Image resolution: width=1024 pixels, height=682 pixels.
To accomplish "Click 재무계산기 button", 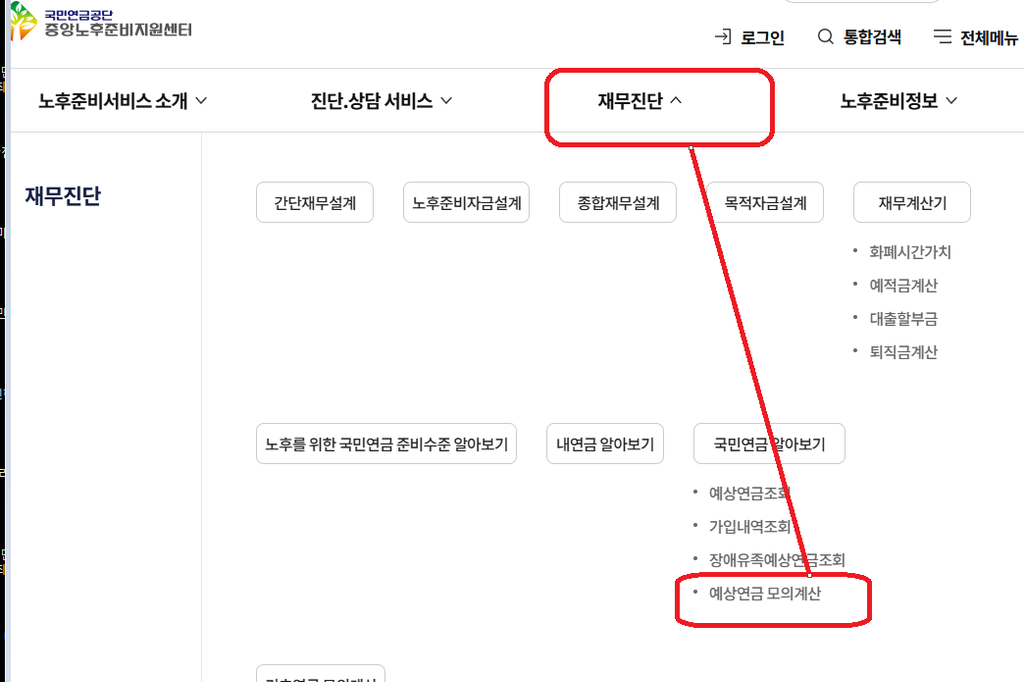I will 912,203.
